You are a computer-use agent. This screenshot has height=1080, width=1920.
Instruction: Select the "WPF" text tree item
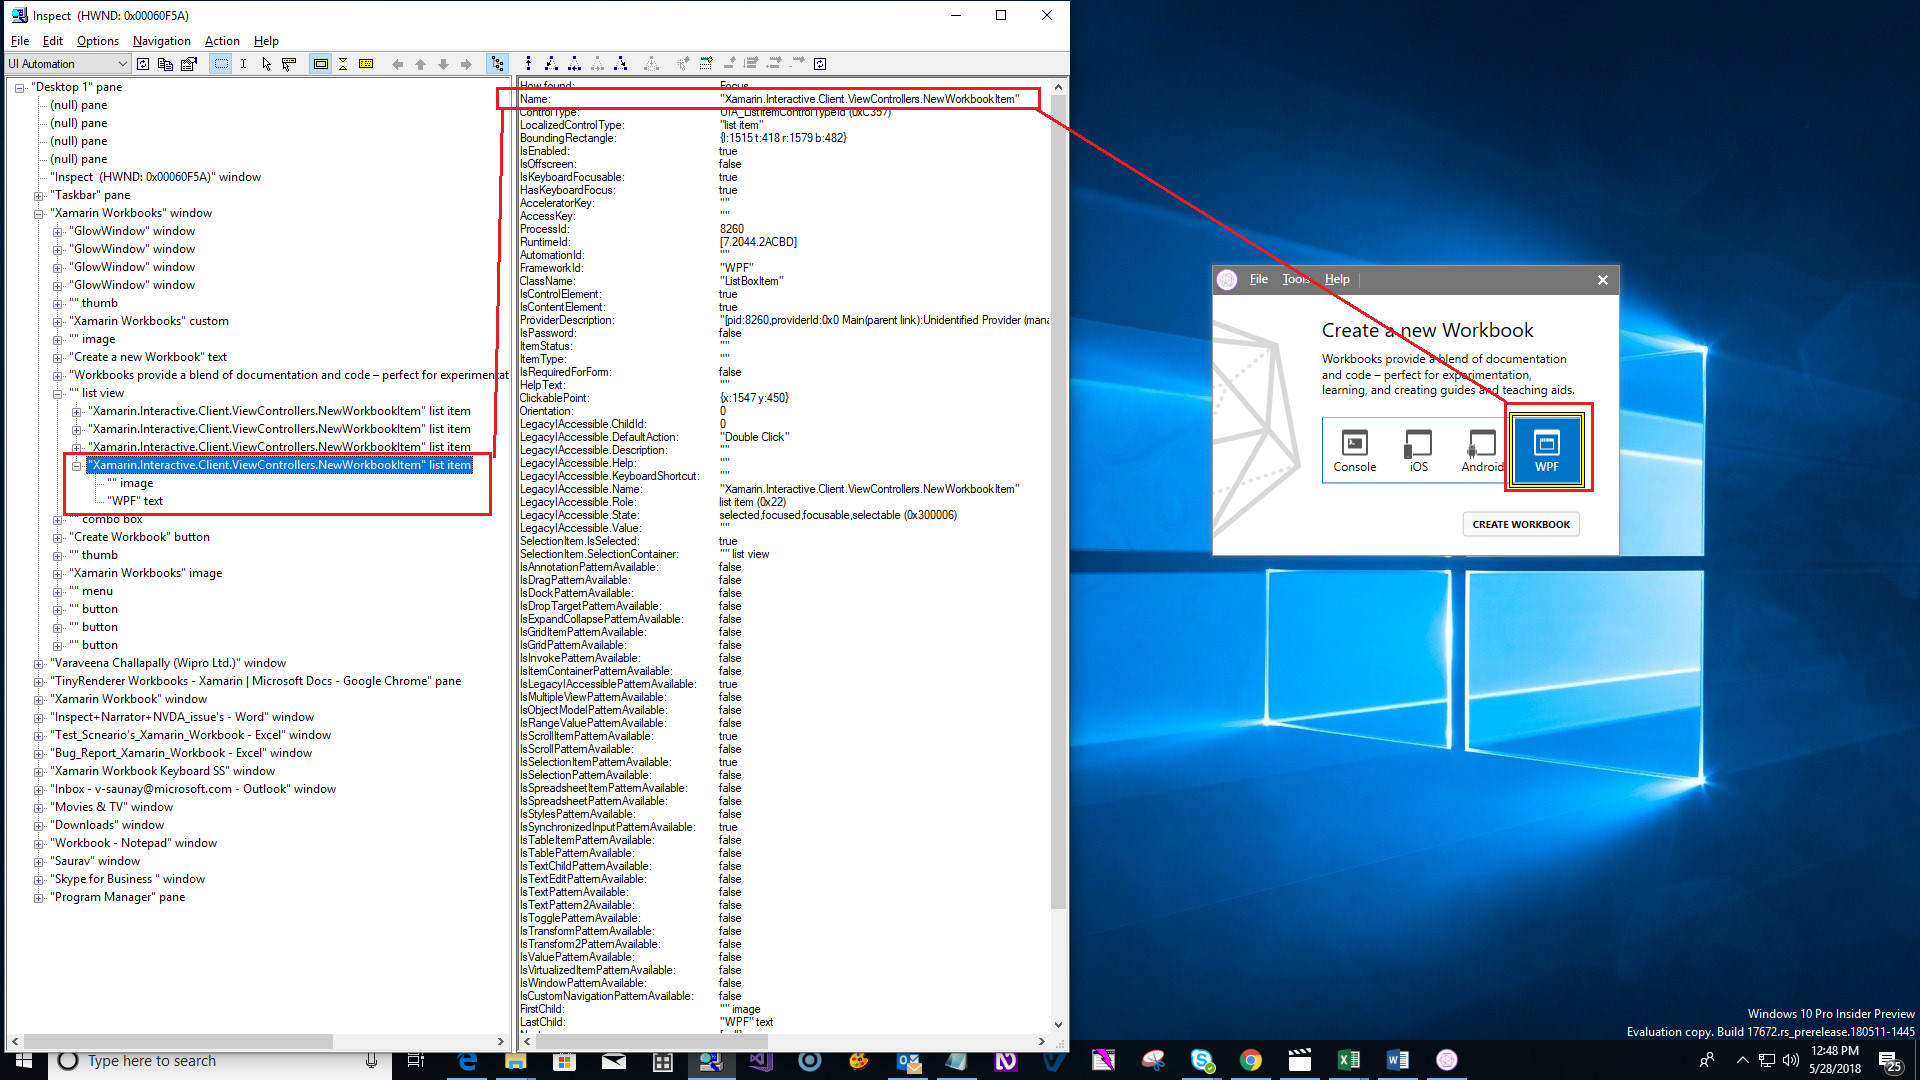pyautogui.click(x=135, y=501)
